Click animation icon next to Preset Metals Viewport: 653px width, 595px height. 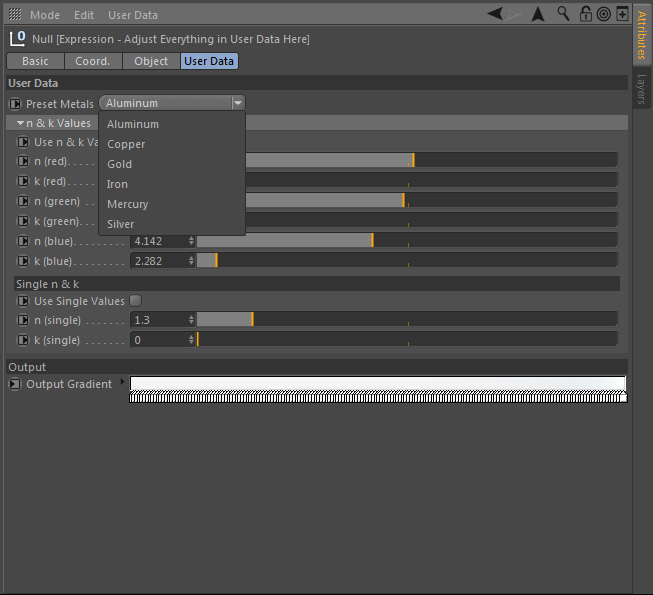pos(15,104)
